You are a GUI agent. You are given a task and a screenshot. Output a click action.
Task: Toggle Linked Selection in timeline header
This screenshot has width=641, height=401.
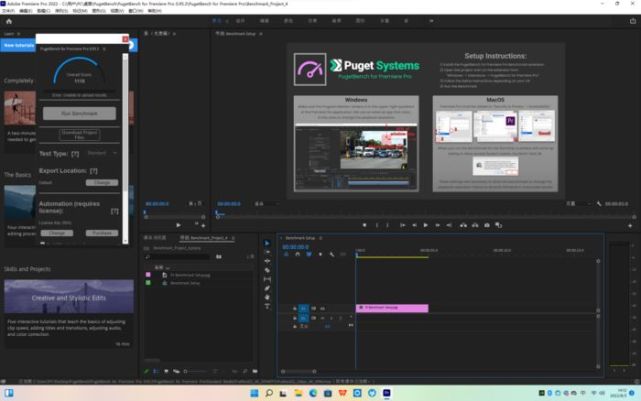click(309, 255)
